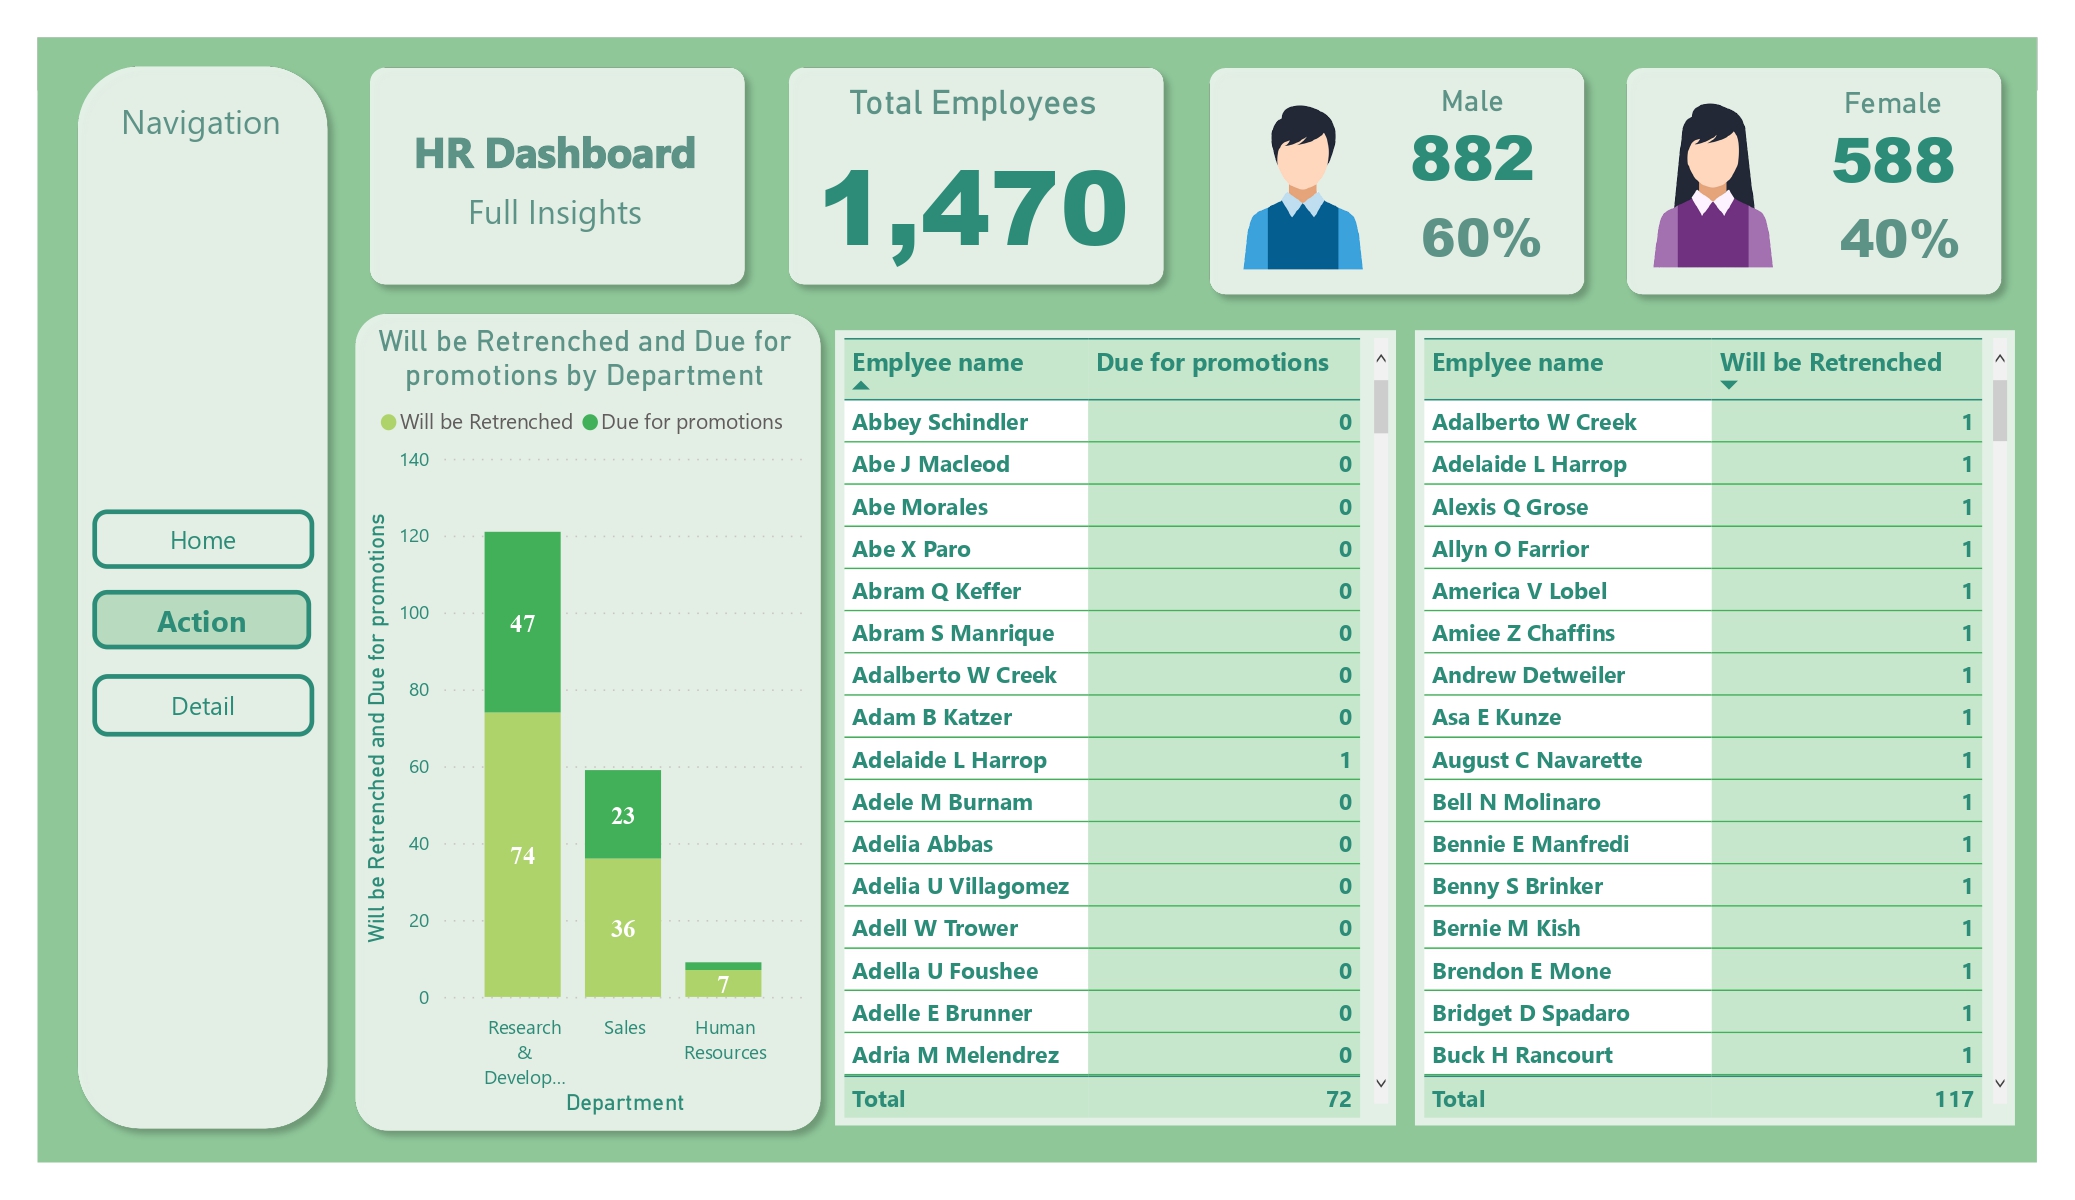2075x1200 pixels.
Task: Sort by Due for promotions column header
Action: (x=1212, y=363)
